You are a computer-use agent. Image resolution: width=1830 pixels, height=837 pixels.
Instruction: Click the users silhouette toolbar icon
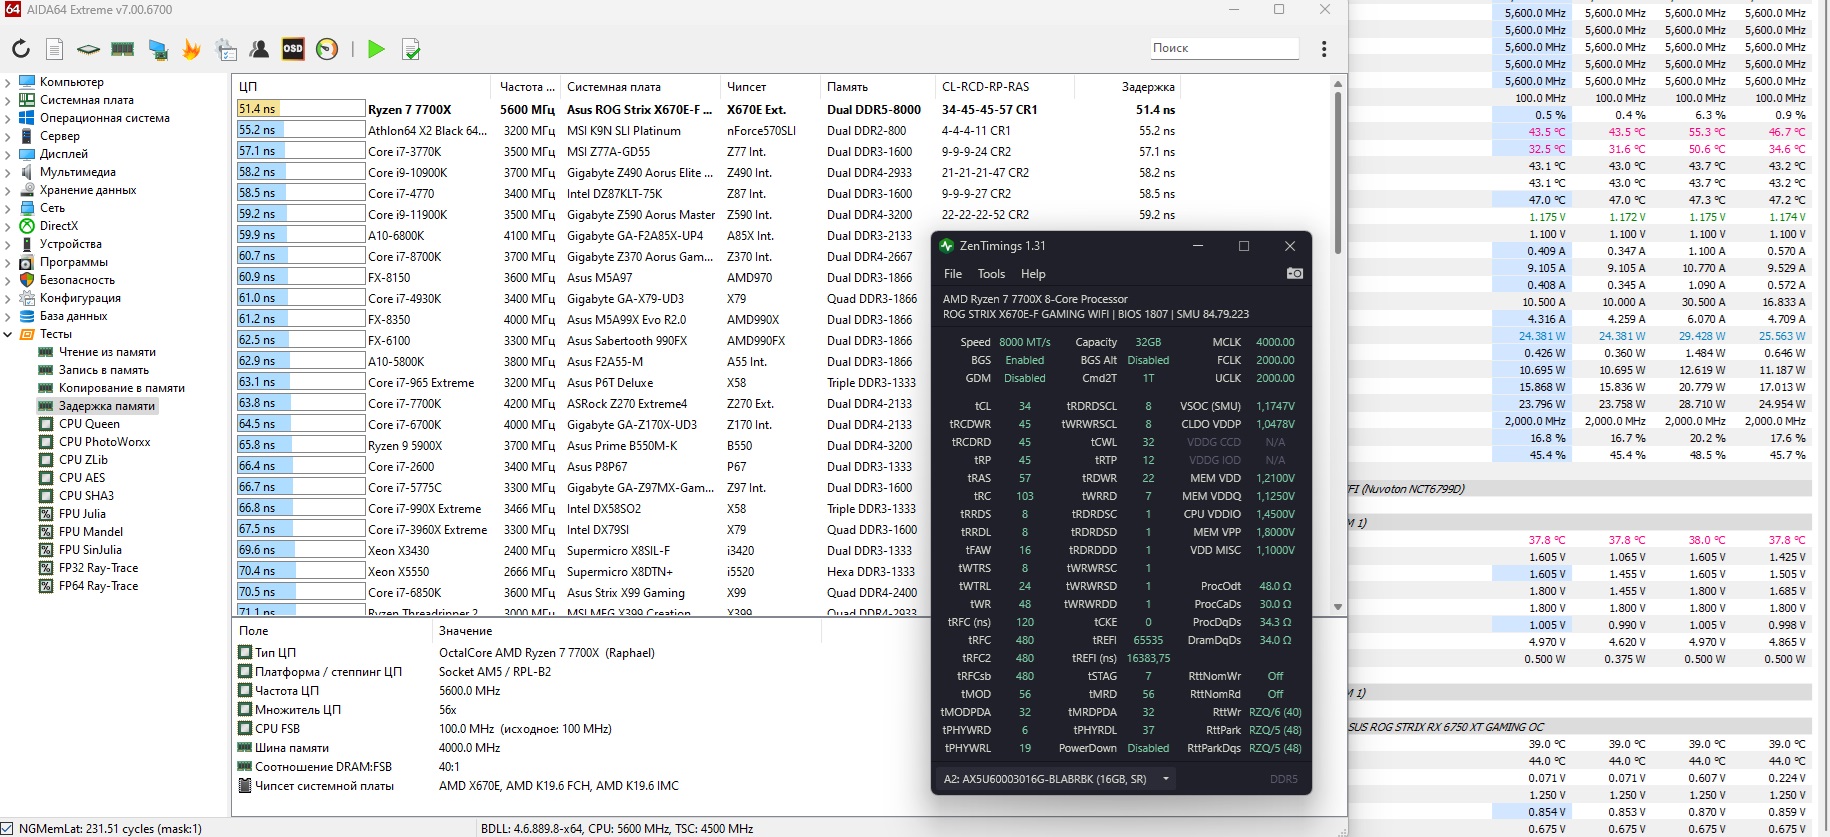[259, 49]
